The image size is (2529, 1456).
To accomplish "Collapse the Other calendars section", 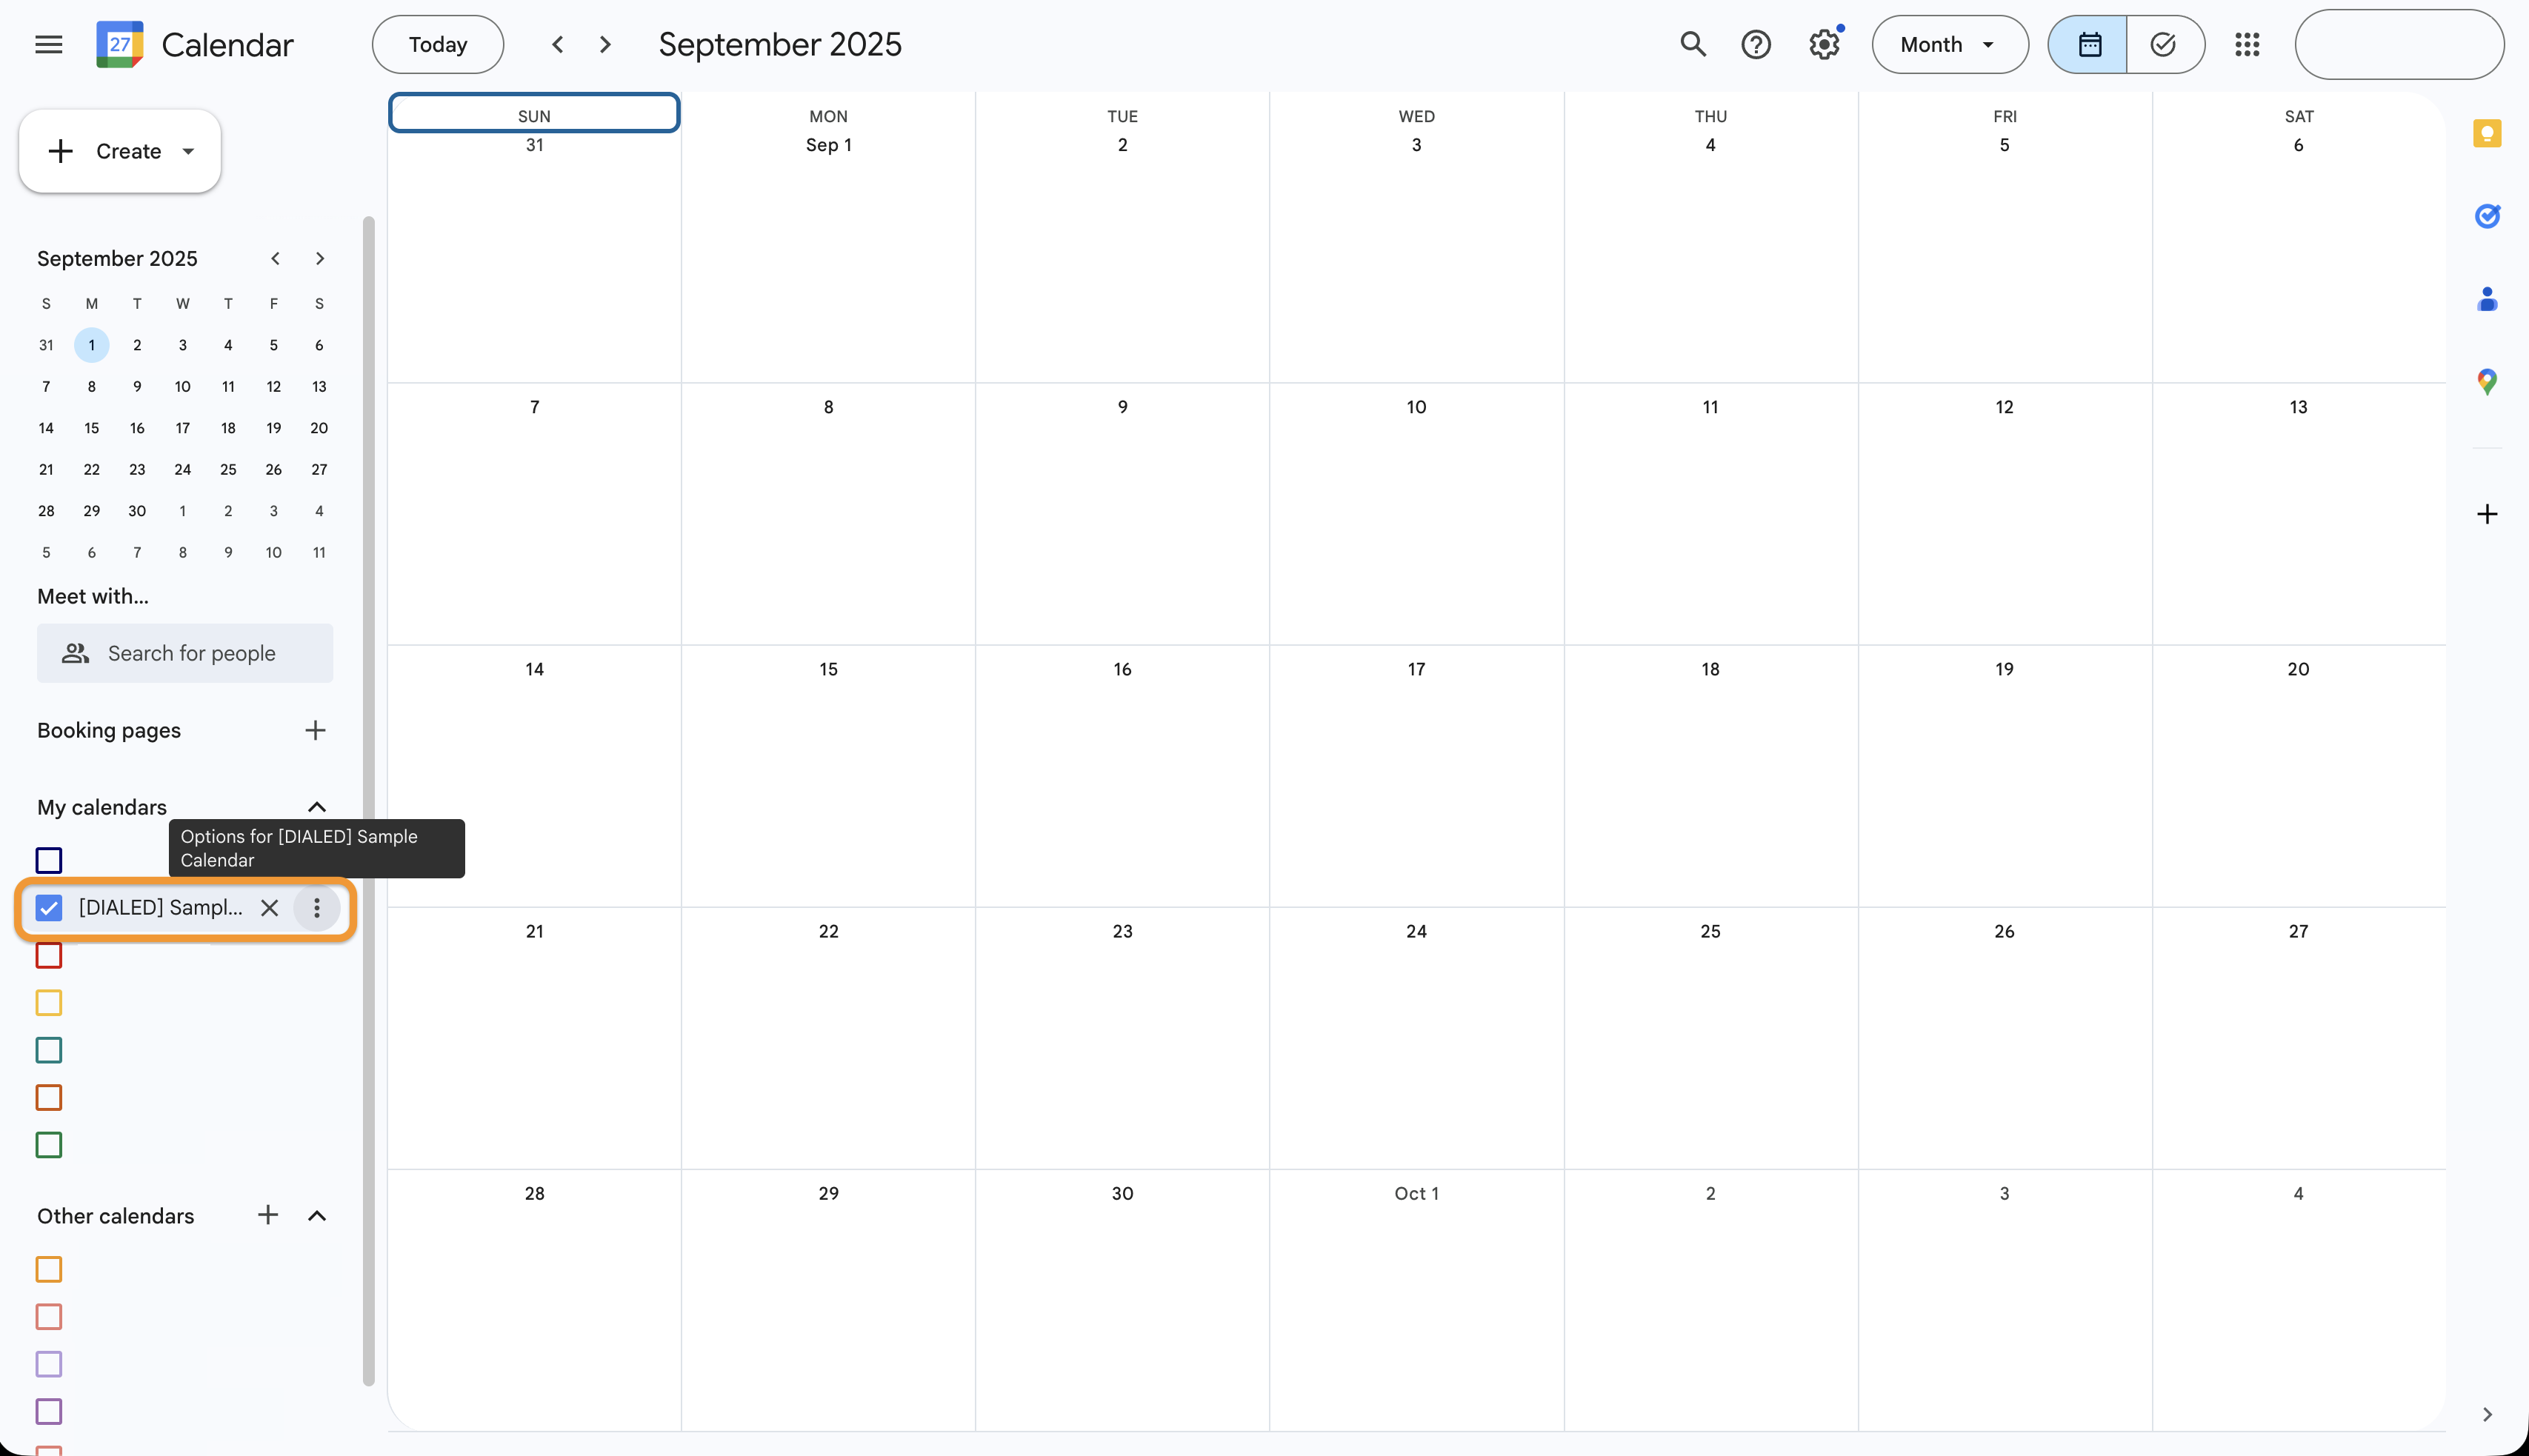I will click(x=317, y=1215).
